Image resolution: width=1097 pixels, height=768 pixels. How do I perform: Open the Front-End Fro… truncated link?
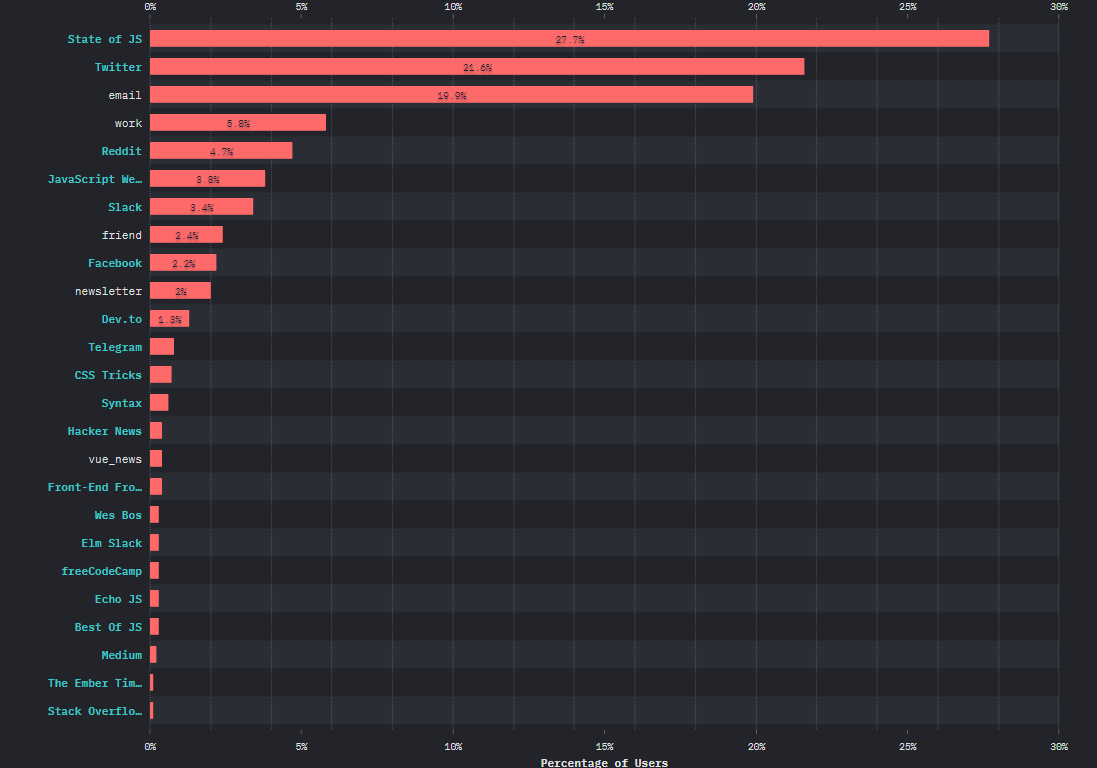tap(95, 487)
